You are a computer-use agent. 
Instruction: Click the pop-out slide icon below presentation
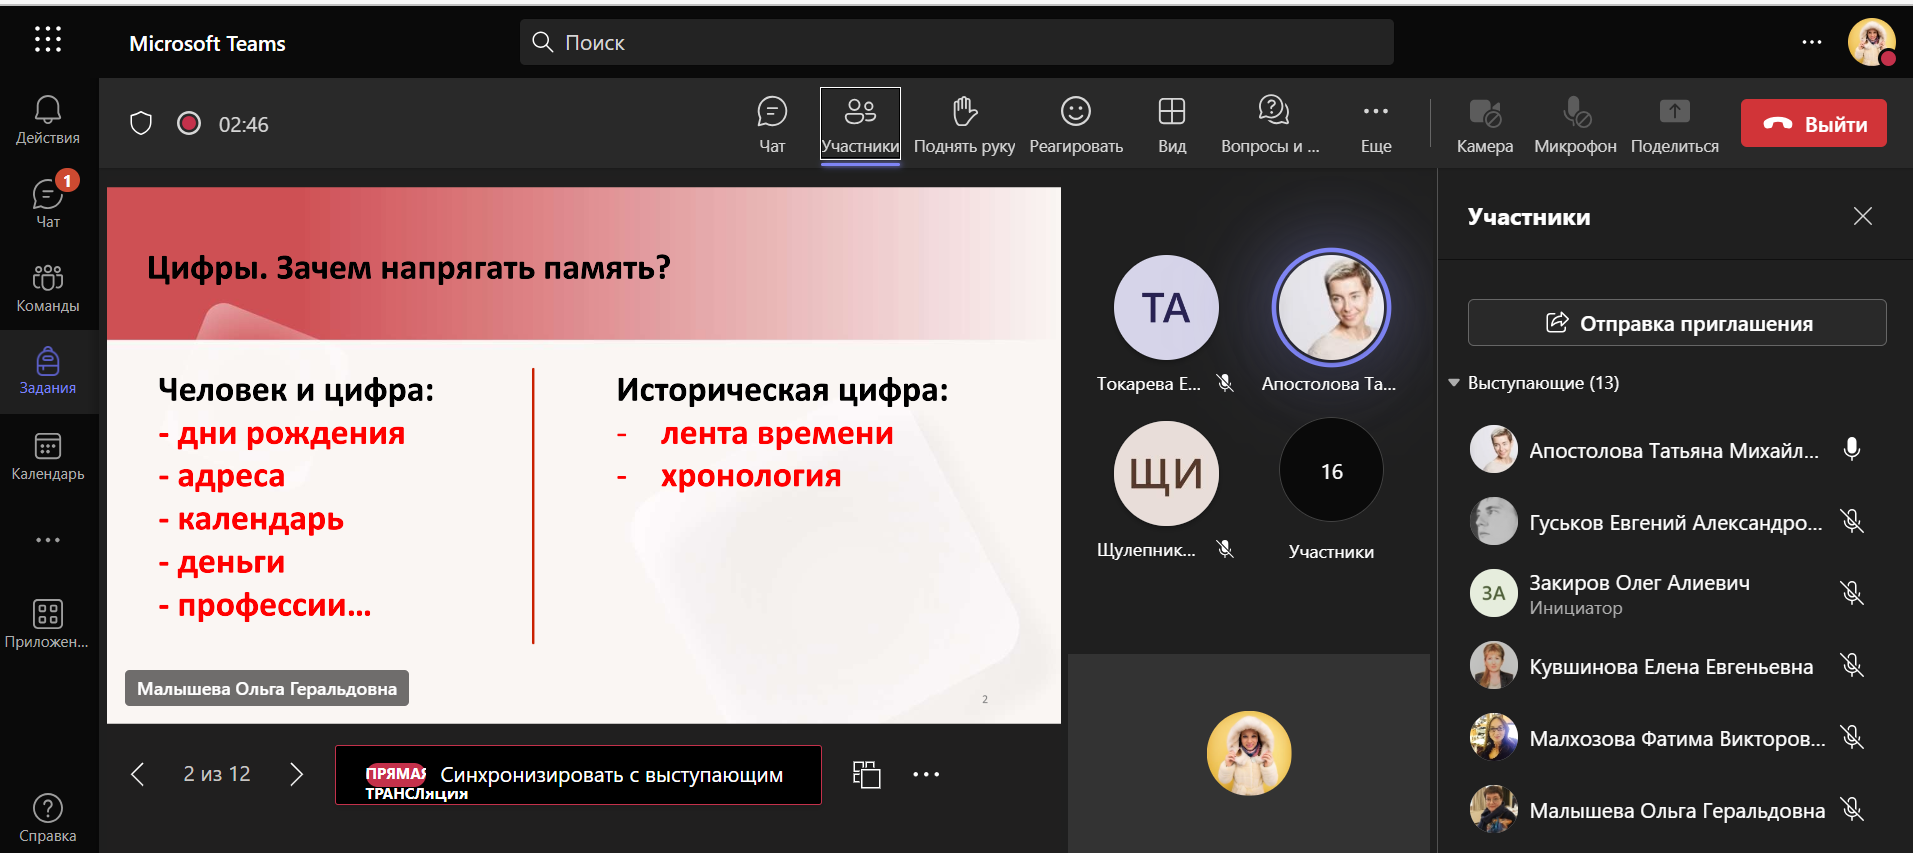point(866,775)
